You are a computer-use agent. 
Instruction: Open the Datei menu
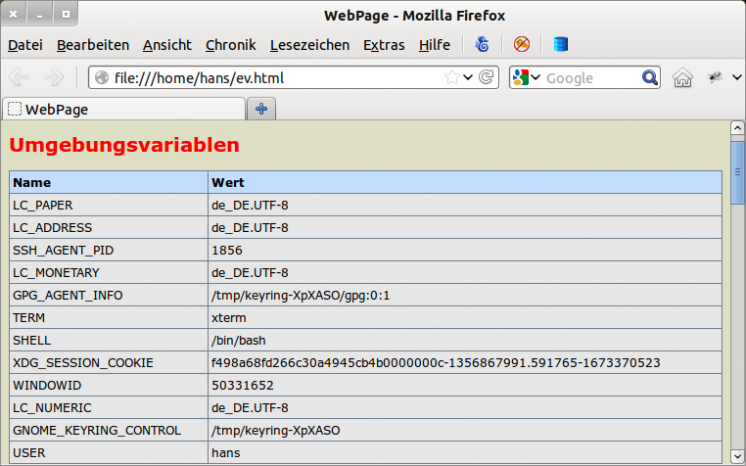coord(25,45)
